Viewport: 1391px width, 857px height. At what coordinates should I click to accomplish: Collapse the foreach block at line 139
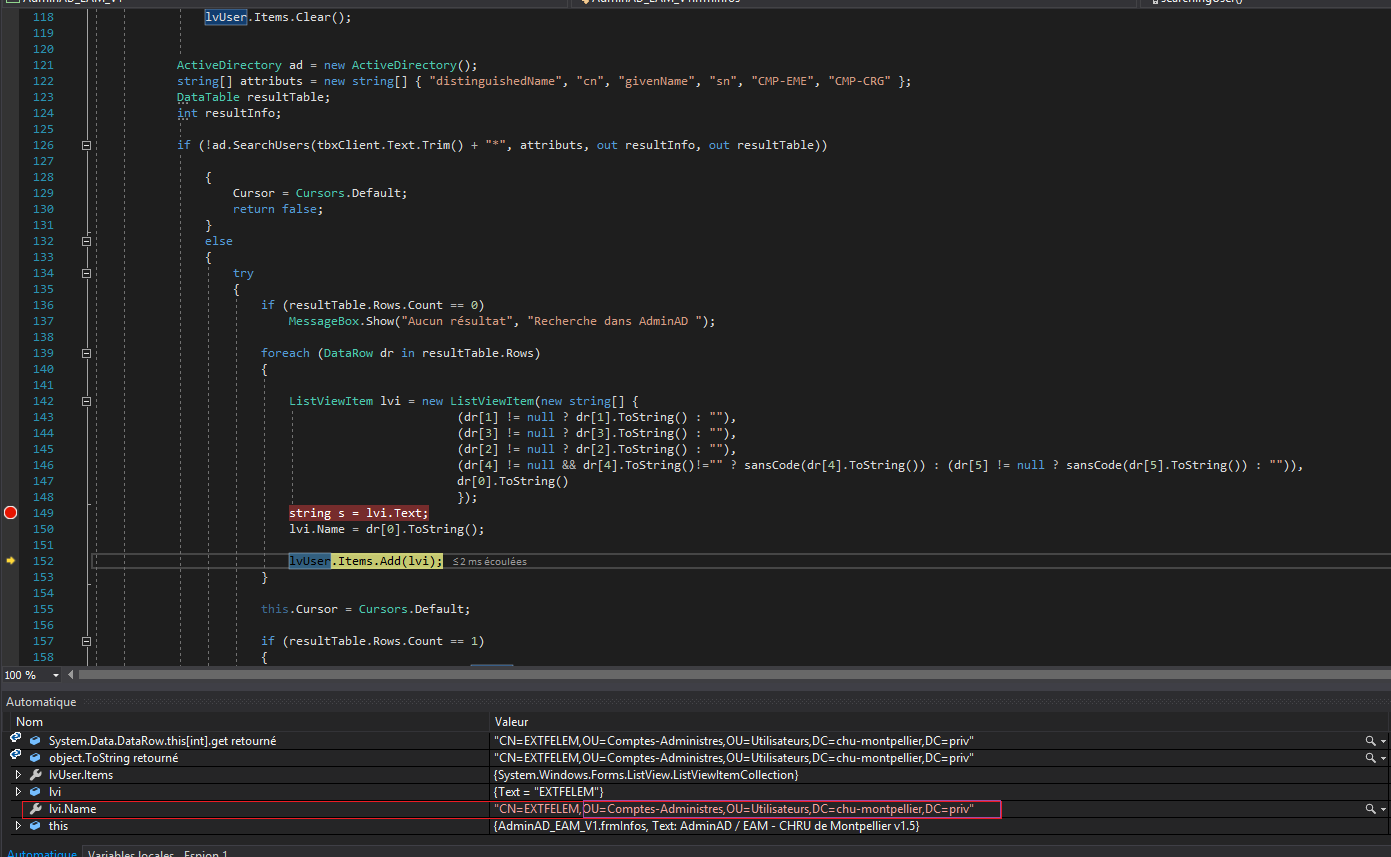[86, 353]
